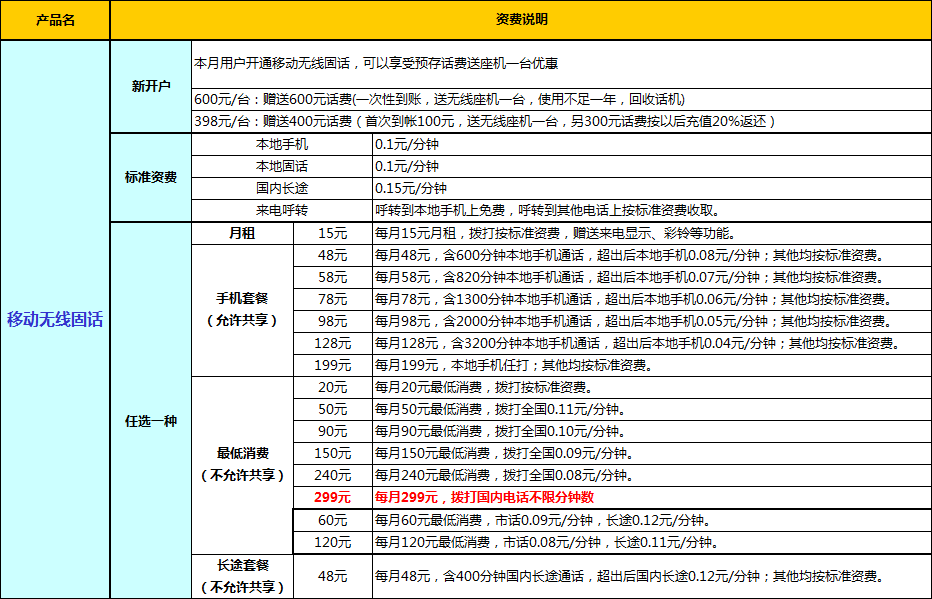Viewport: 932px width, 599px height.
Task: Click the 来电呼转 cell
Action: click(282, 210)
